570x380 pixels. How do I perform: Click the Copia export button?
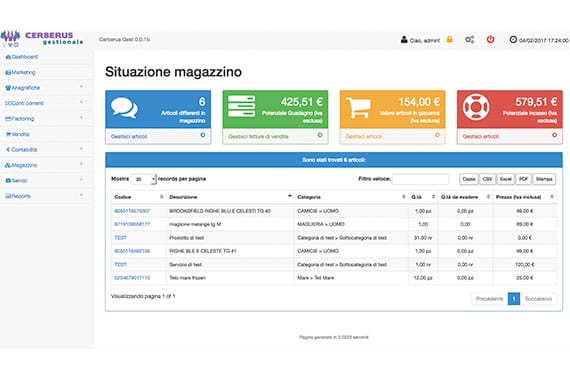point(469,179)
